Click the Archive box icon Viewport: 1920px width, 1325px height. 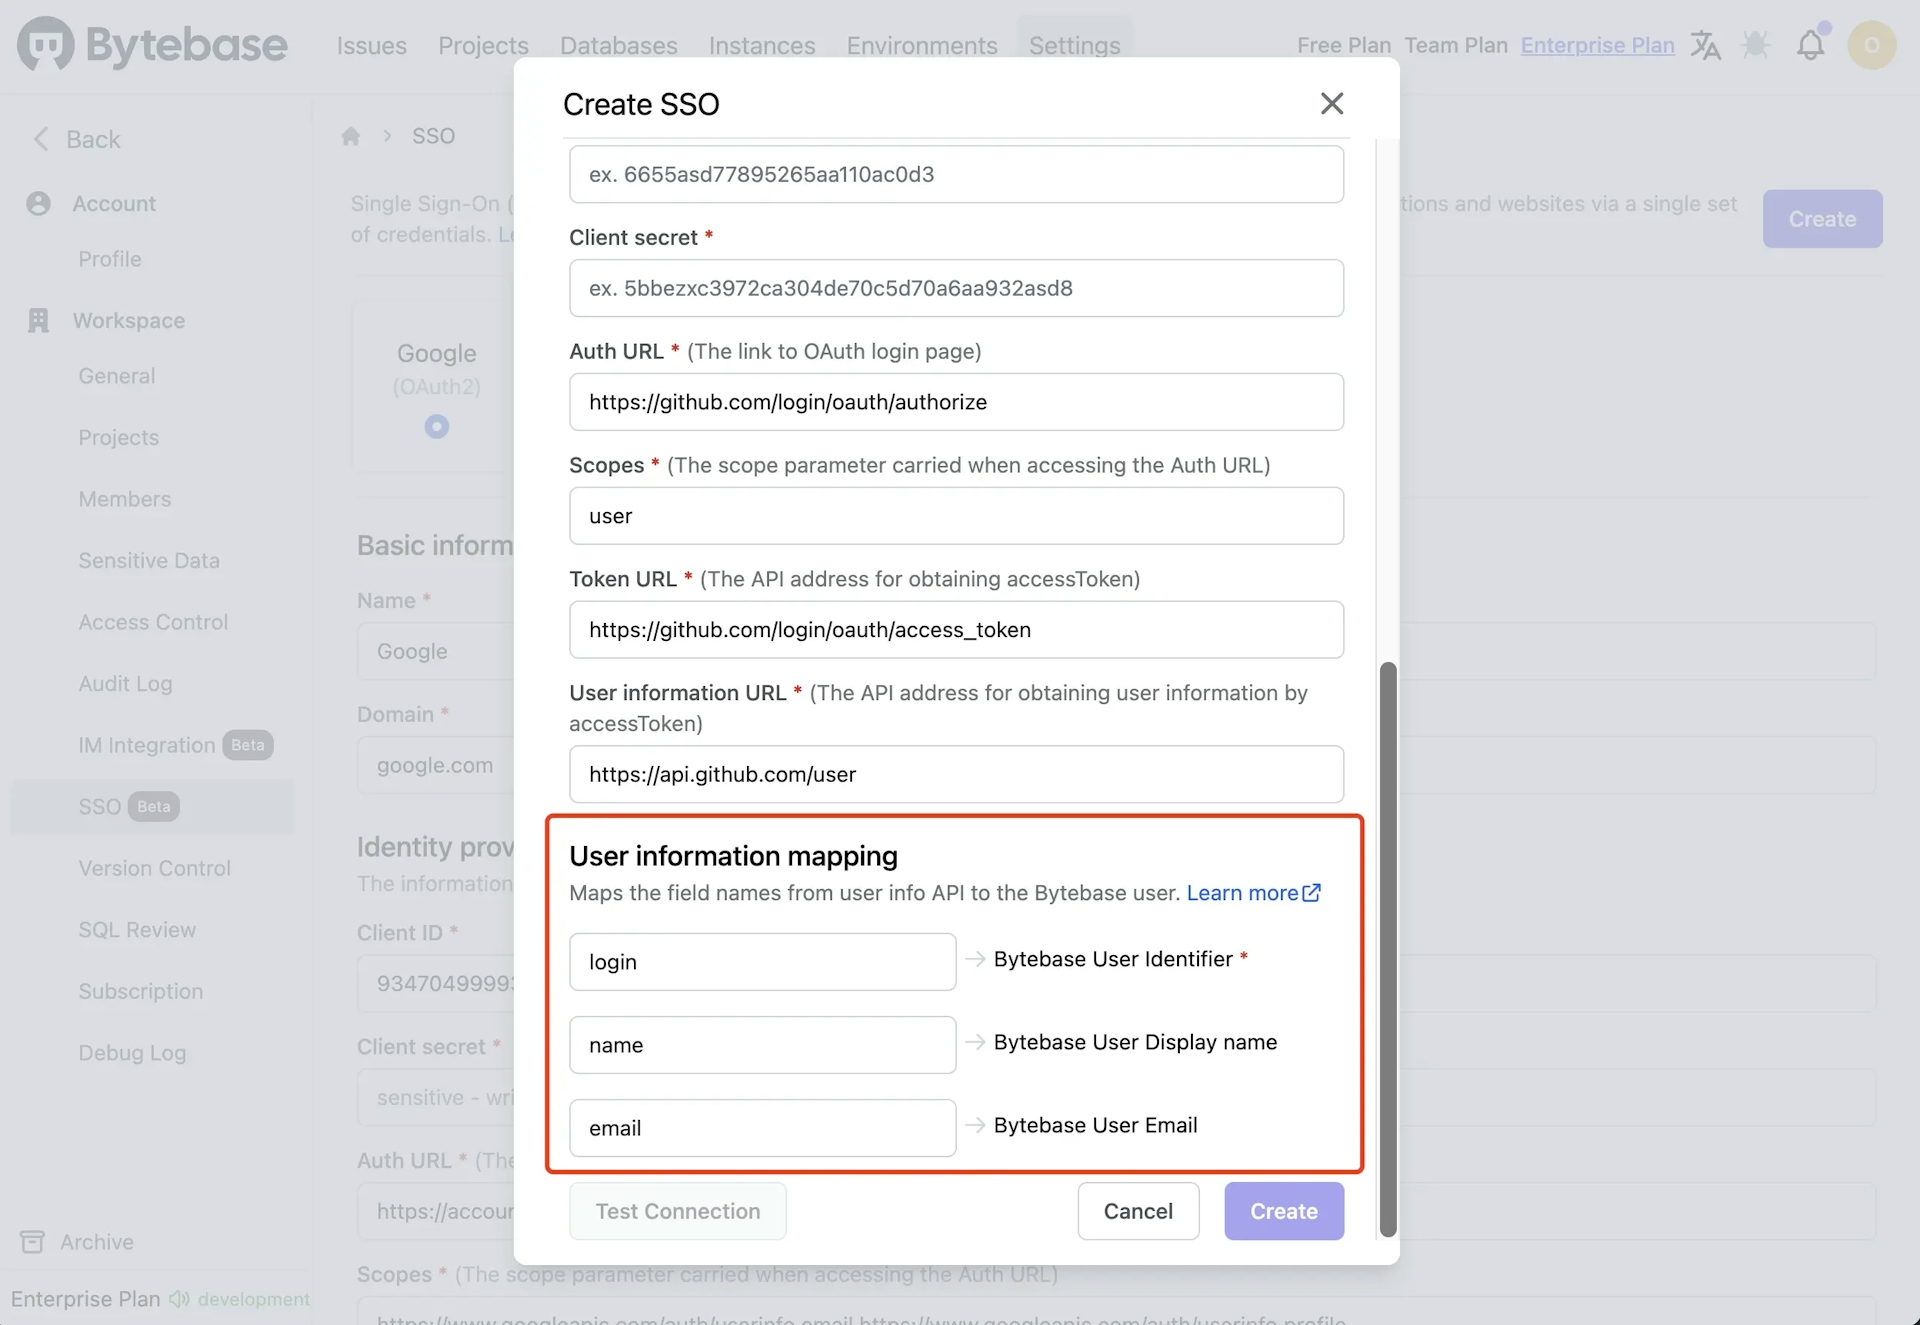click(x=32, y=1241)
